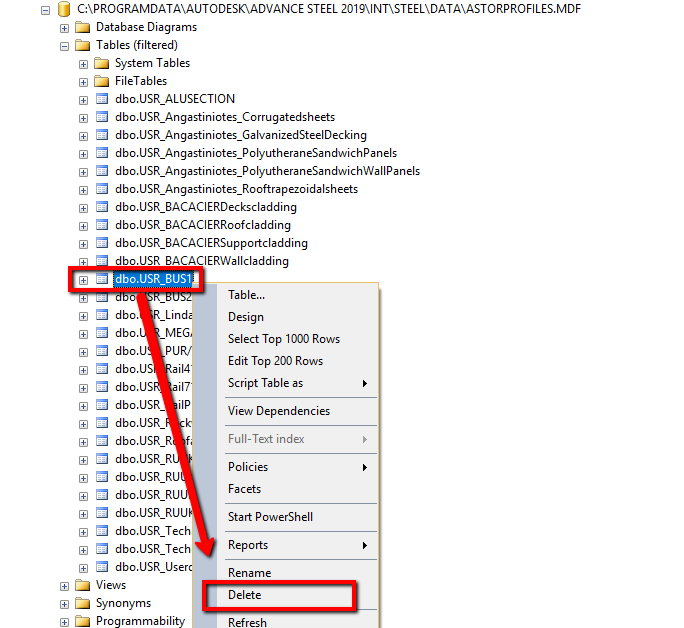
Task: Click the FileTables folder icon
Action: 102,81
